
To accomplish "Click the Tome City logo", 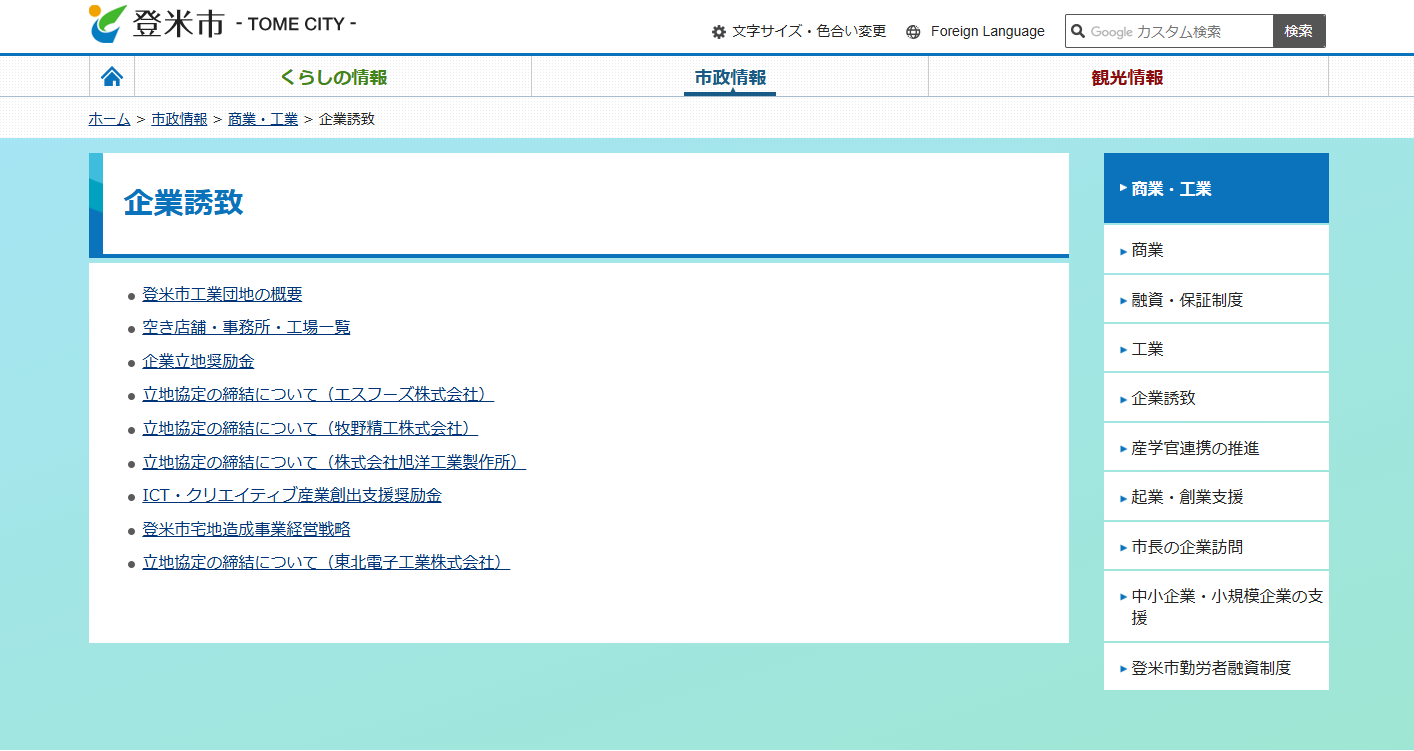I will (x=222, y=24).
